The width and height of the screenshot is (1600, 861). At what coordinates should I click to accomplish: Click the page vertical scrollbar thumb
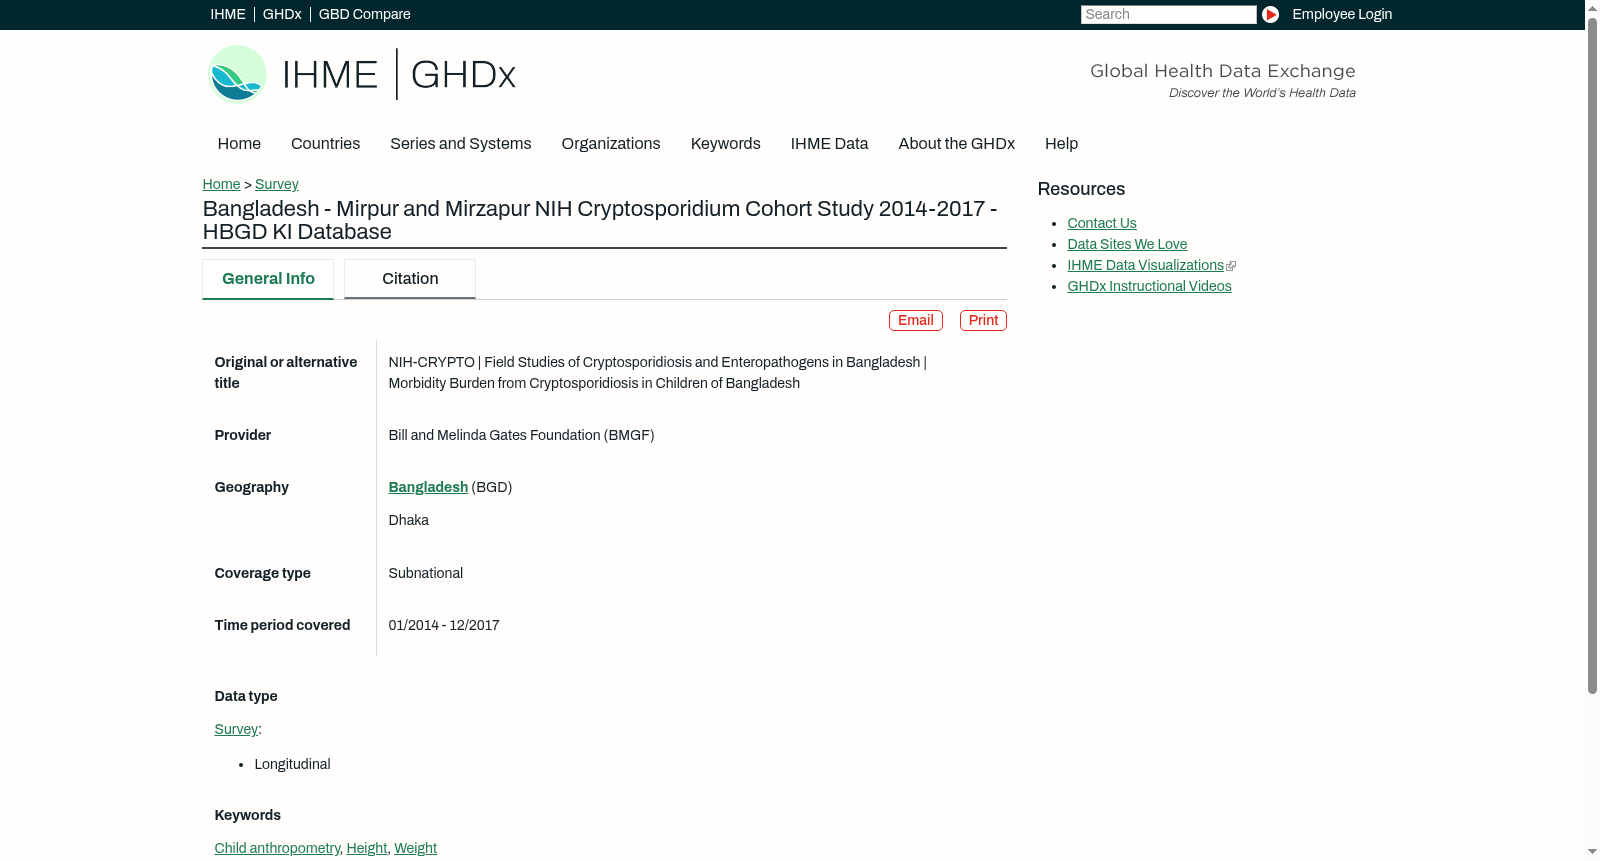[1592, 355]
